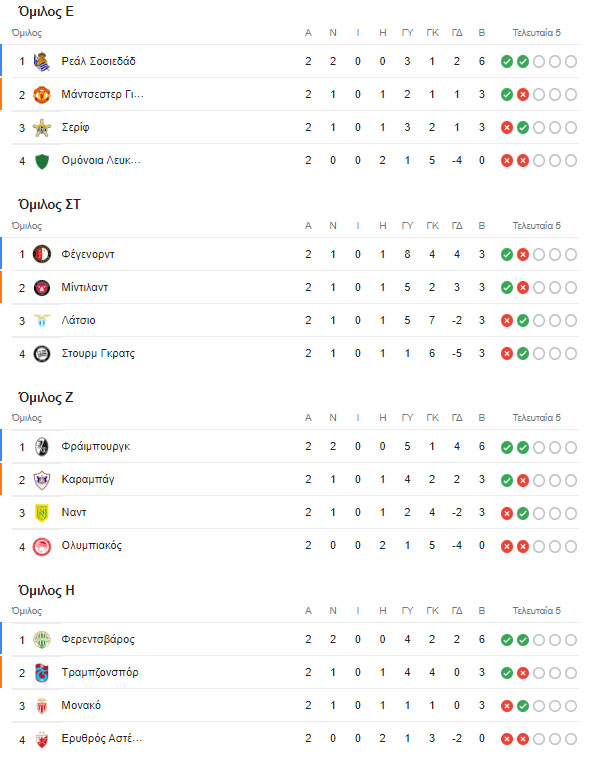The image size is (600, 761).
Task: Select the Ολυμπιακός team crest
Action: click(x=41, y=546)
